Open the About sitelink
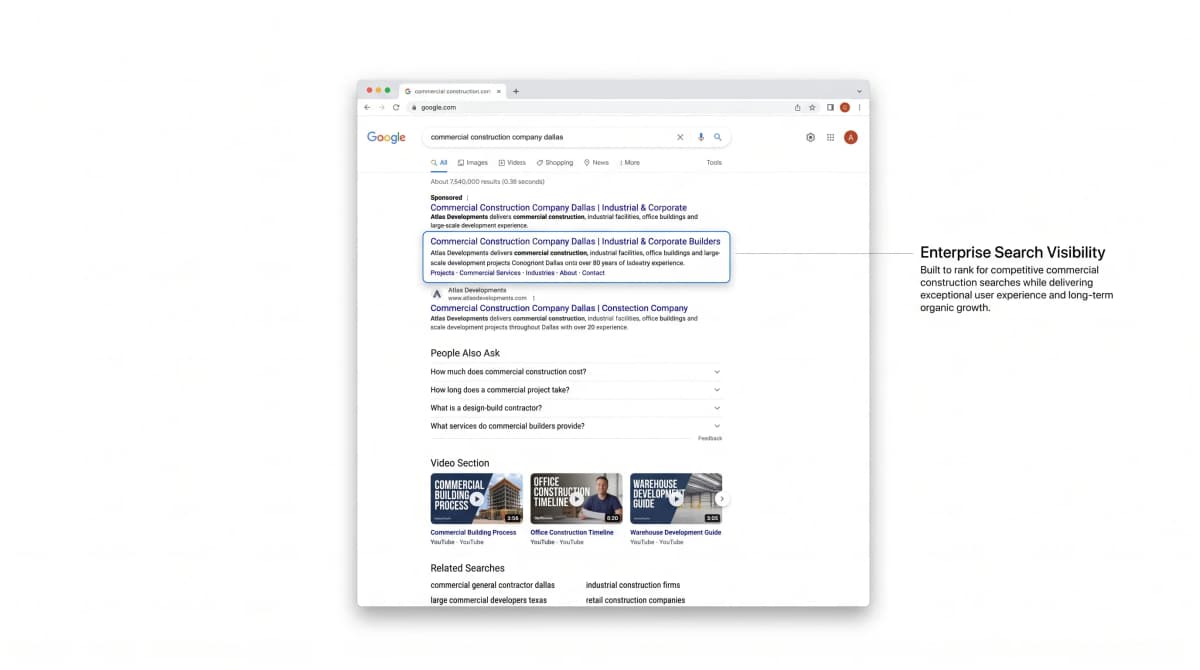 coord(568,273)
